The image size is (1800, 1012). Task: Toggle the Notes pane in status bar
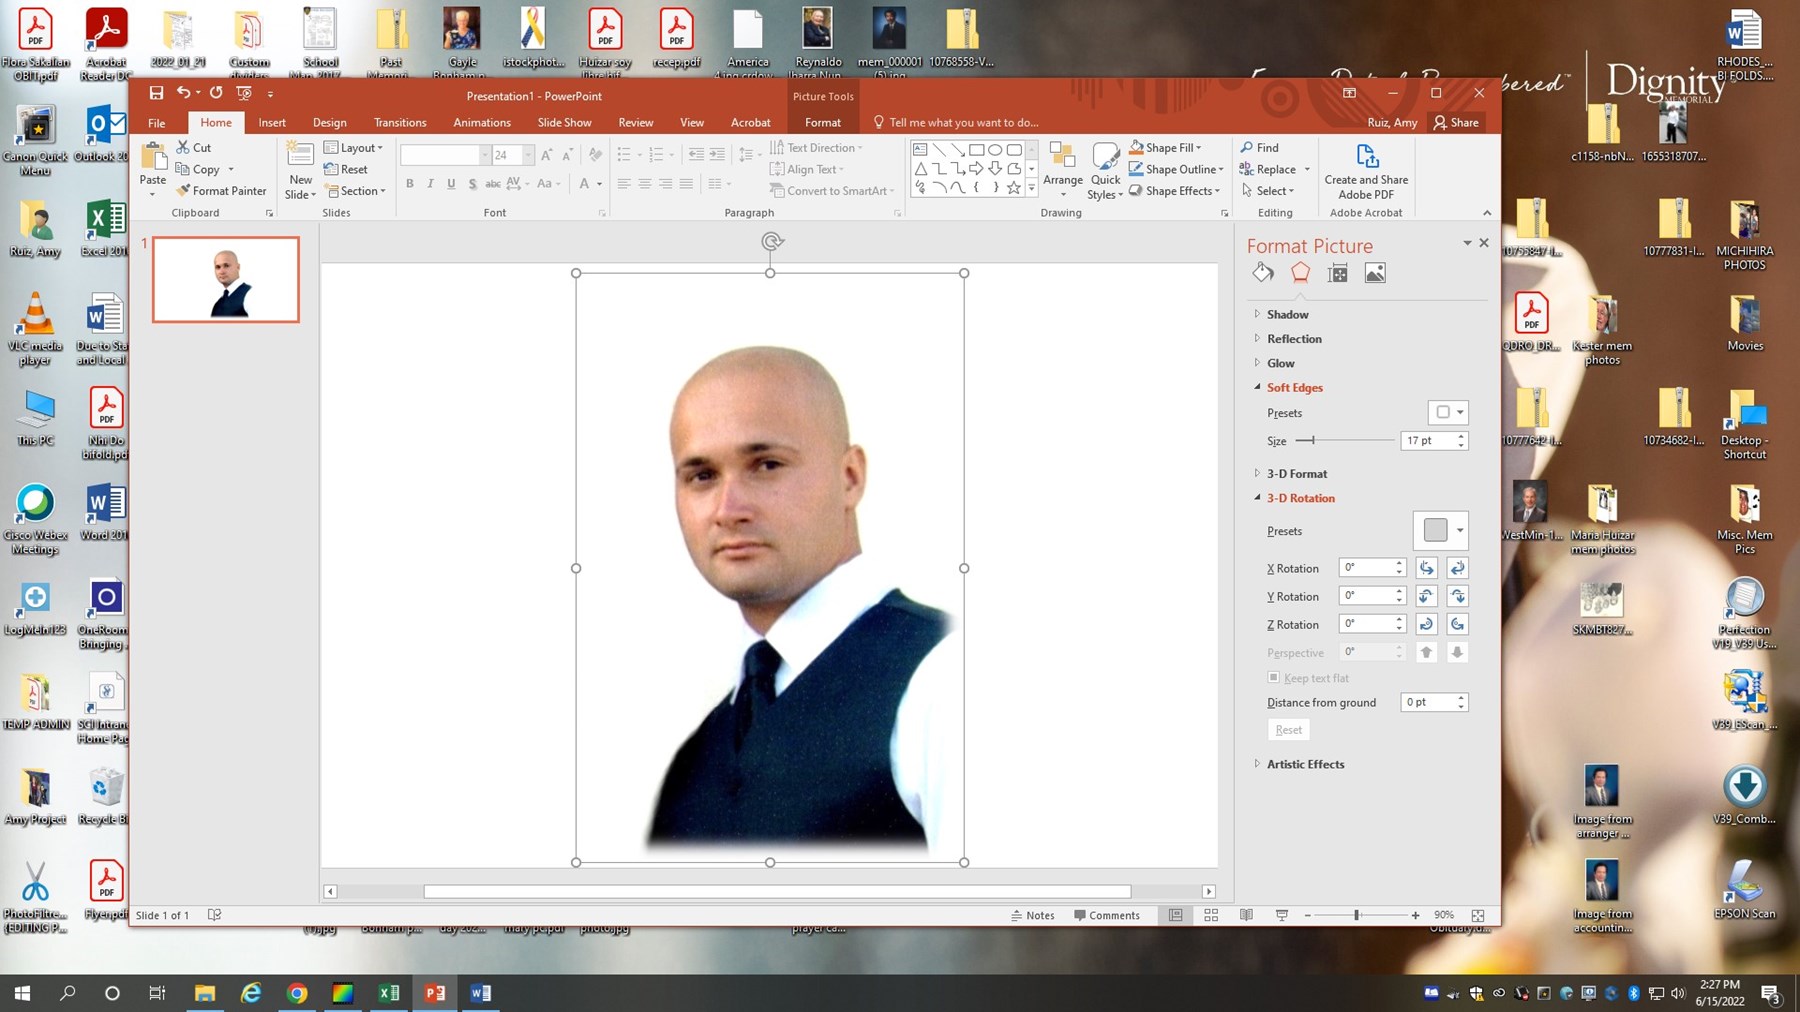point(1032,915)
